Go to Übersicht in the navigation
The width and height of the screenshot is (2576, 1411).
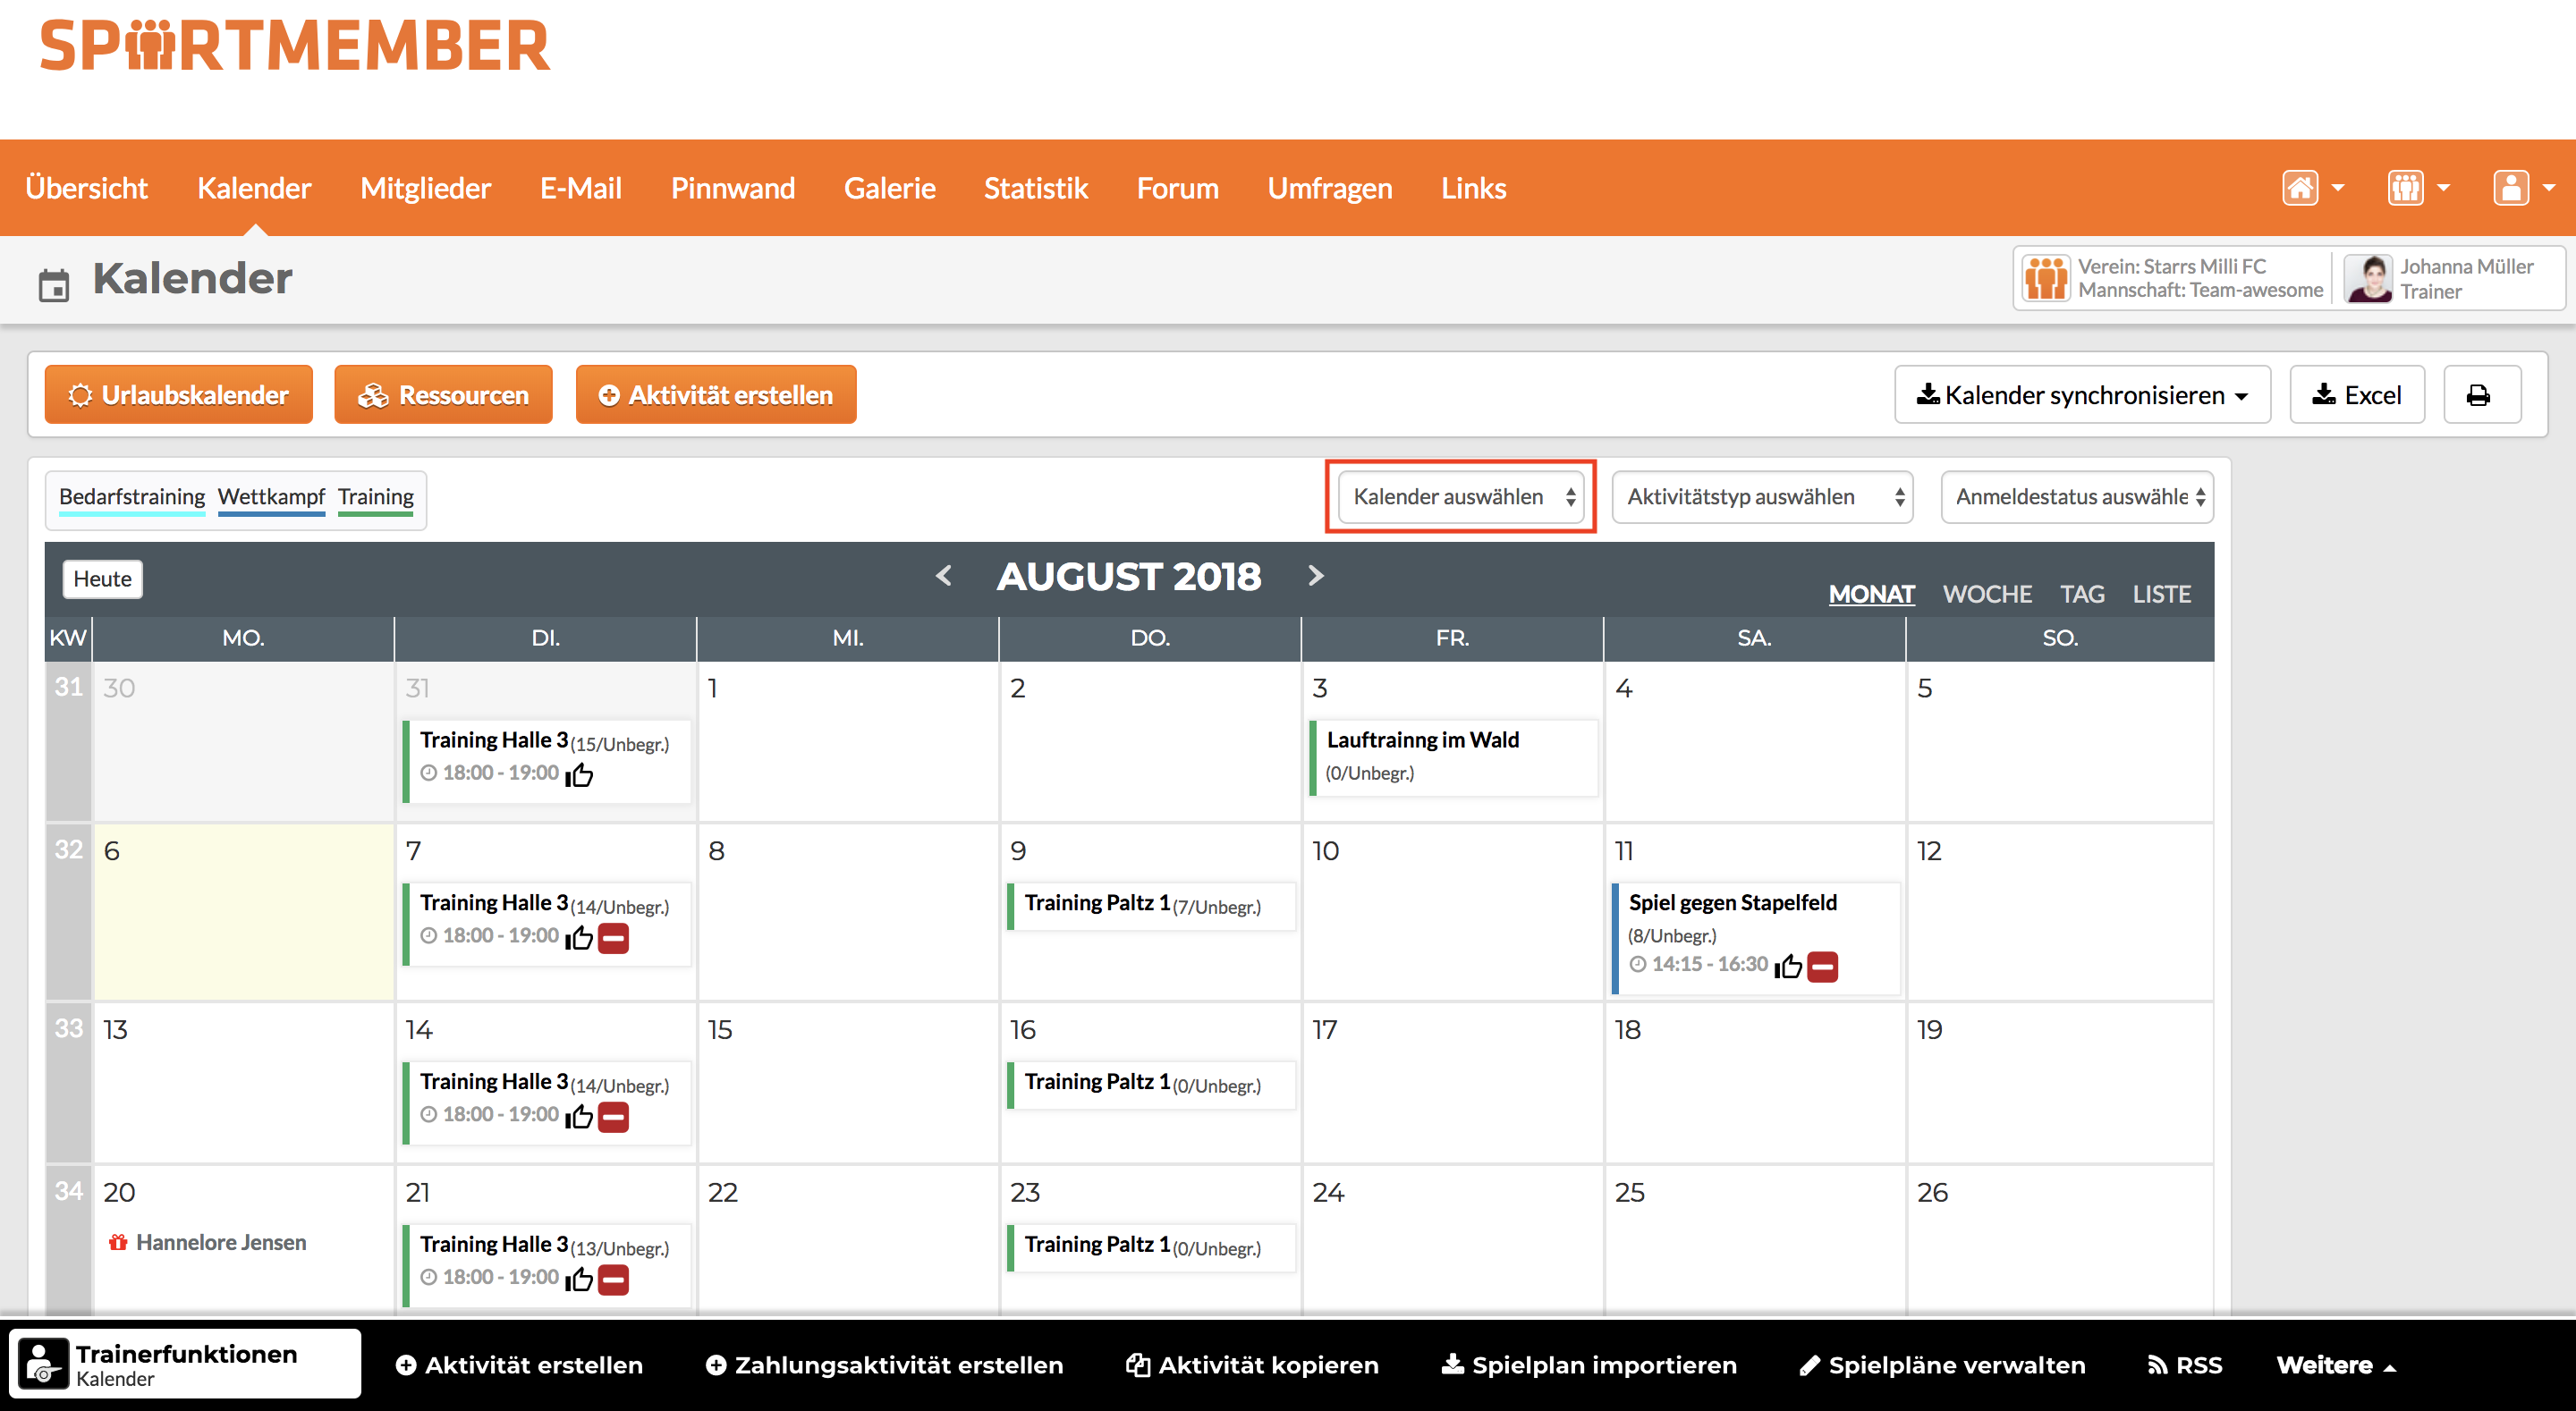87,188
